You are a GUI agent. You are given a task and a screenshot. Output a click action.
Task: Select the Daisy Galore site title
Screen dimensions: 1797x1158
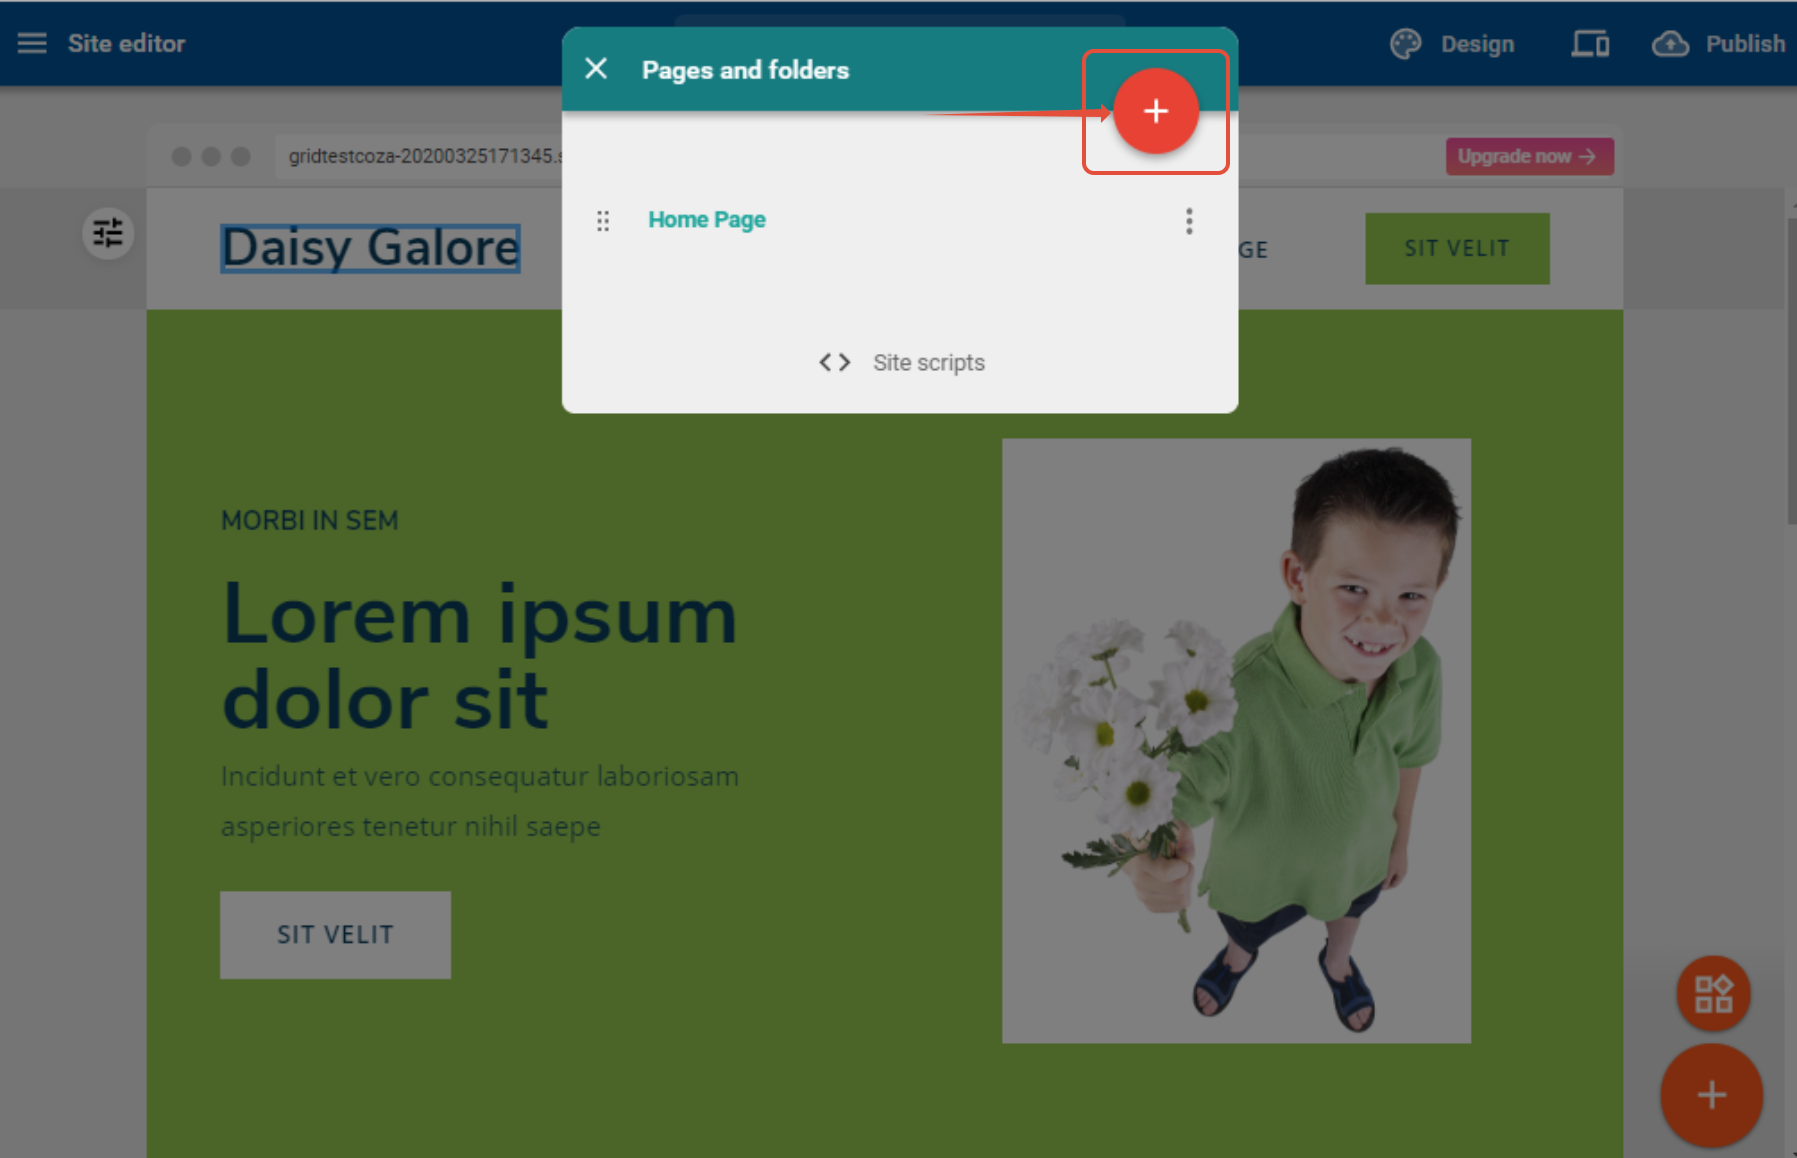point(370,248)
